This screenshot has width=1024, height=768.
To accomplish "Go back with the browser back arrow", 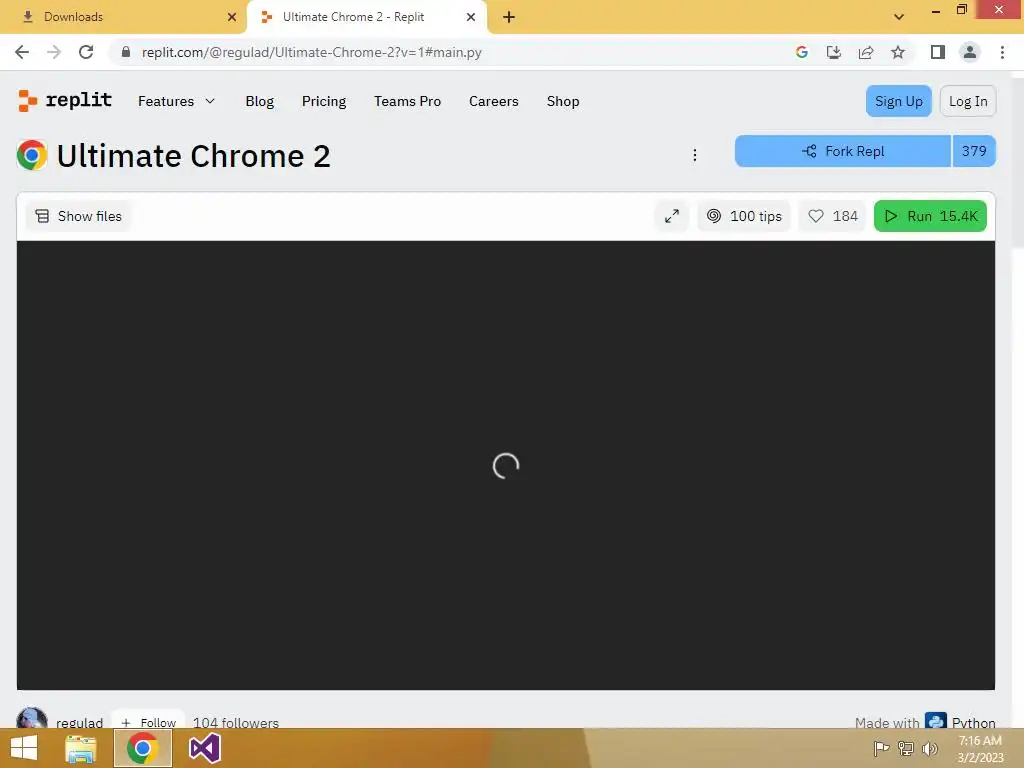I will coord(22,52).
